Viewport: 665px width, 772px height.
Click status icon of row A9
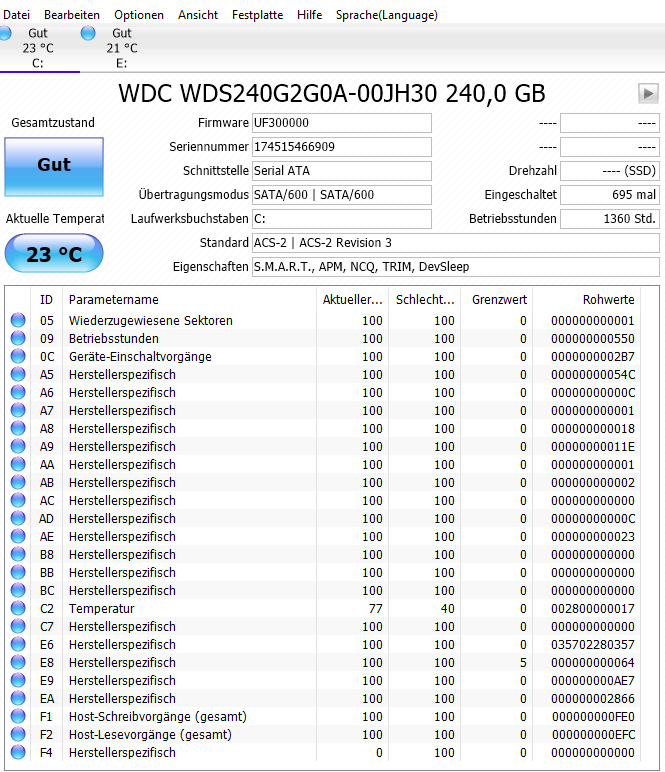[x=18, y=446]
